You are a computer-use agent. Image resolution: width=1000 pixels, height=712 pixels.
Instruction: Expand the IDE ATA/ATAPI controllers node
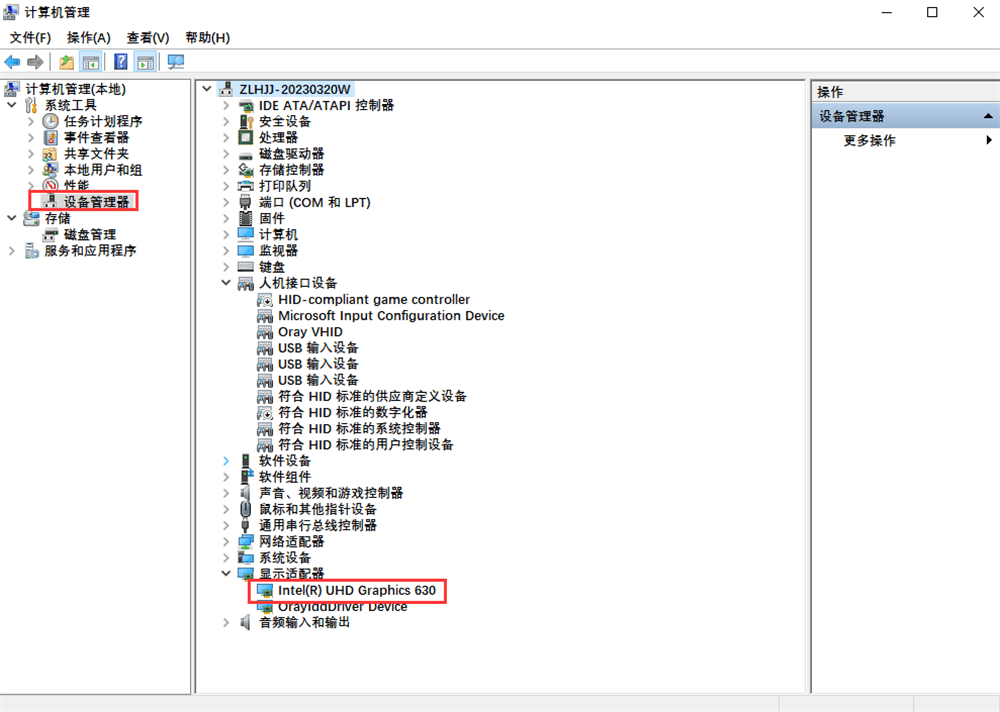tap(226, 106)
